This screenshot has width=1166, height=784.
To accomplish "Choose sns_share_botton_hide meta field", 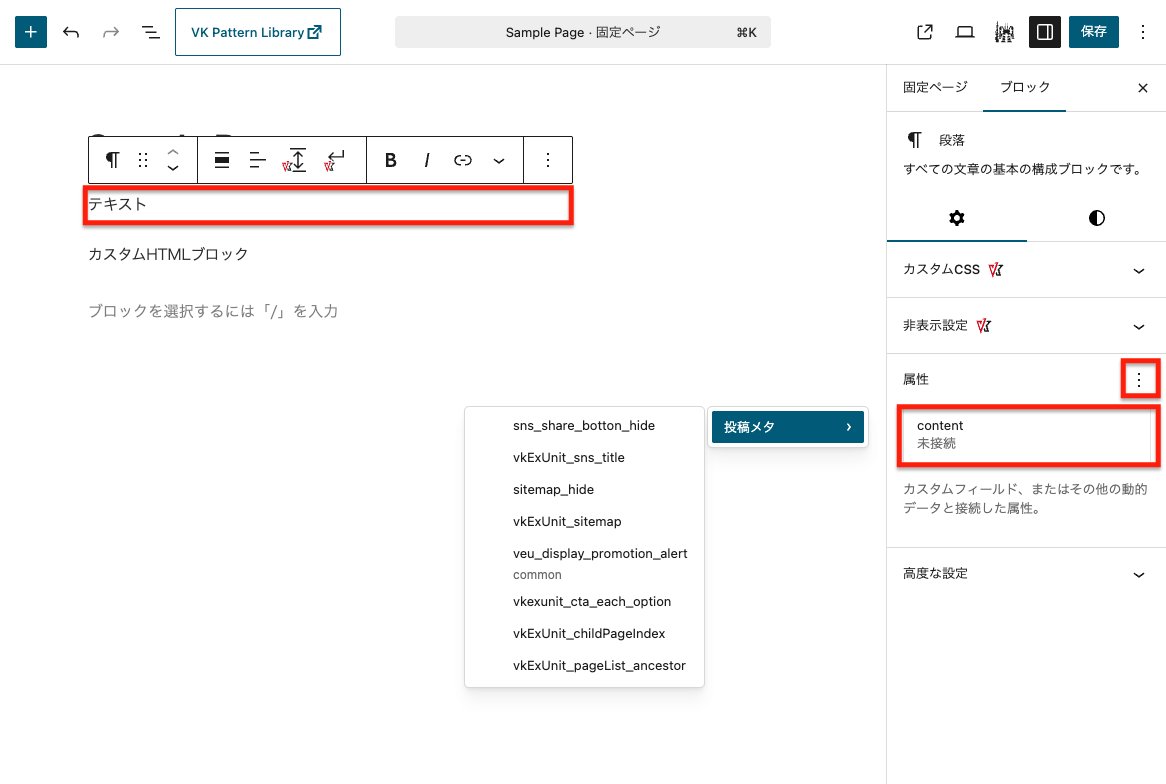I will 584,425.
